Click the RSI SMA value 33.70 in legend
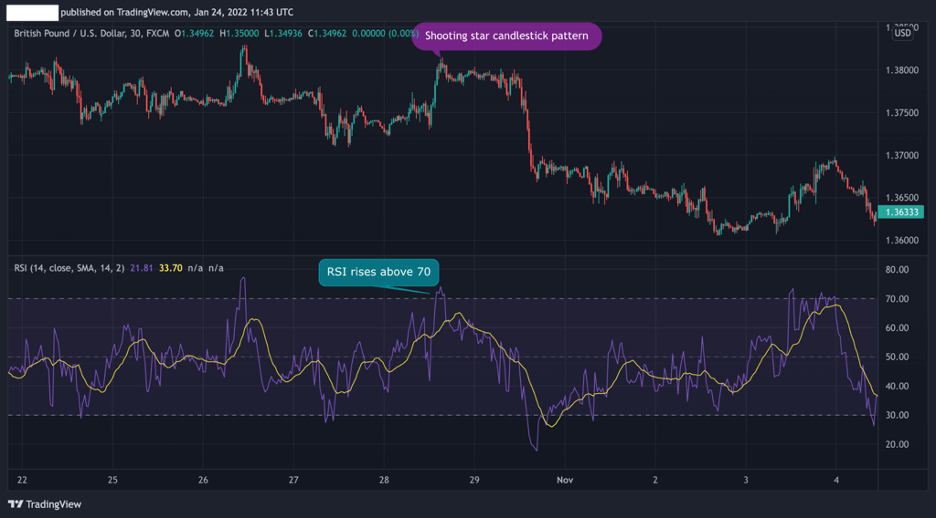Viewport: 936px width, 518px height. (171, 268)
